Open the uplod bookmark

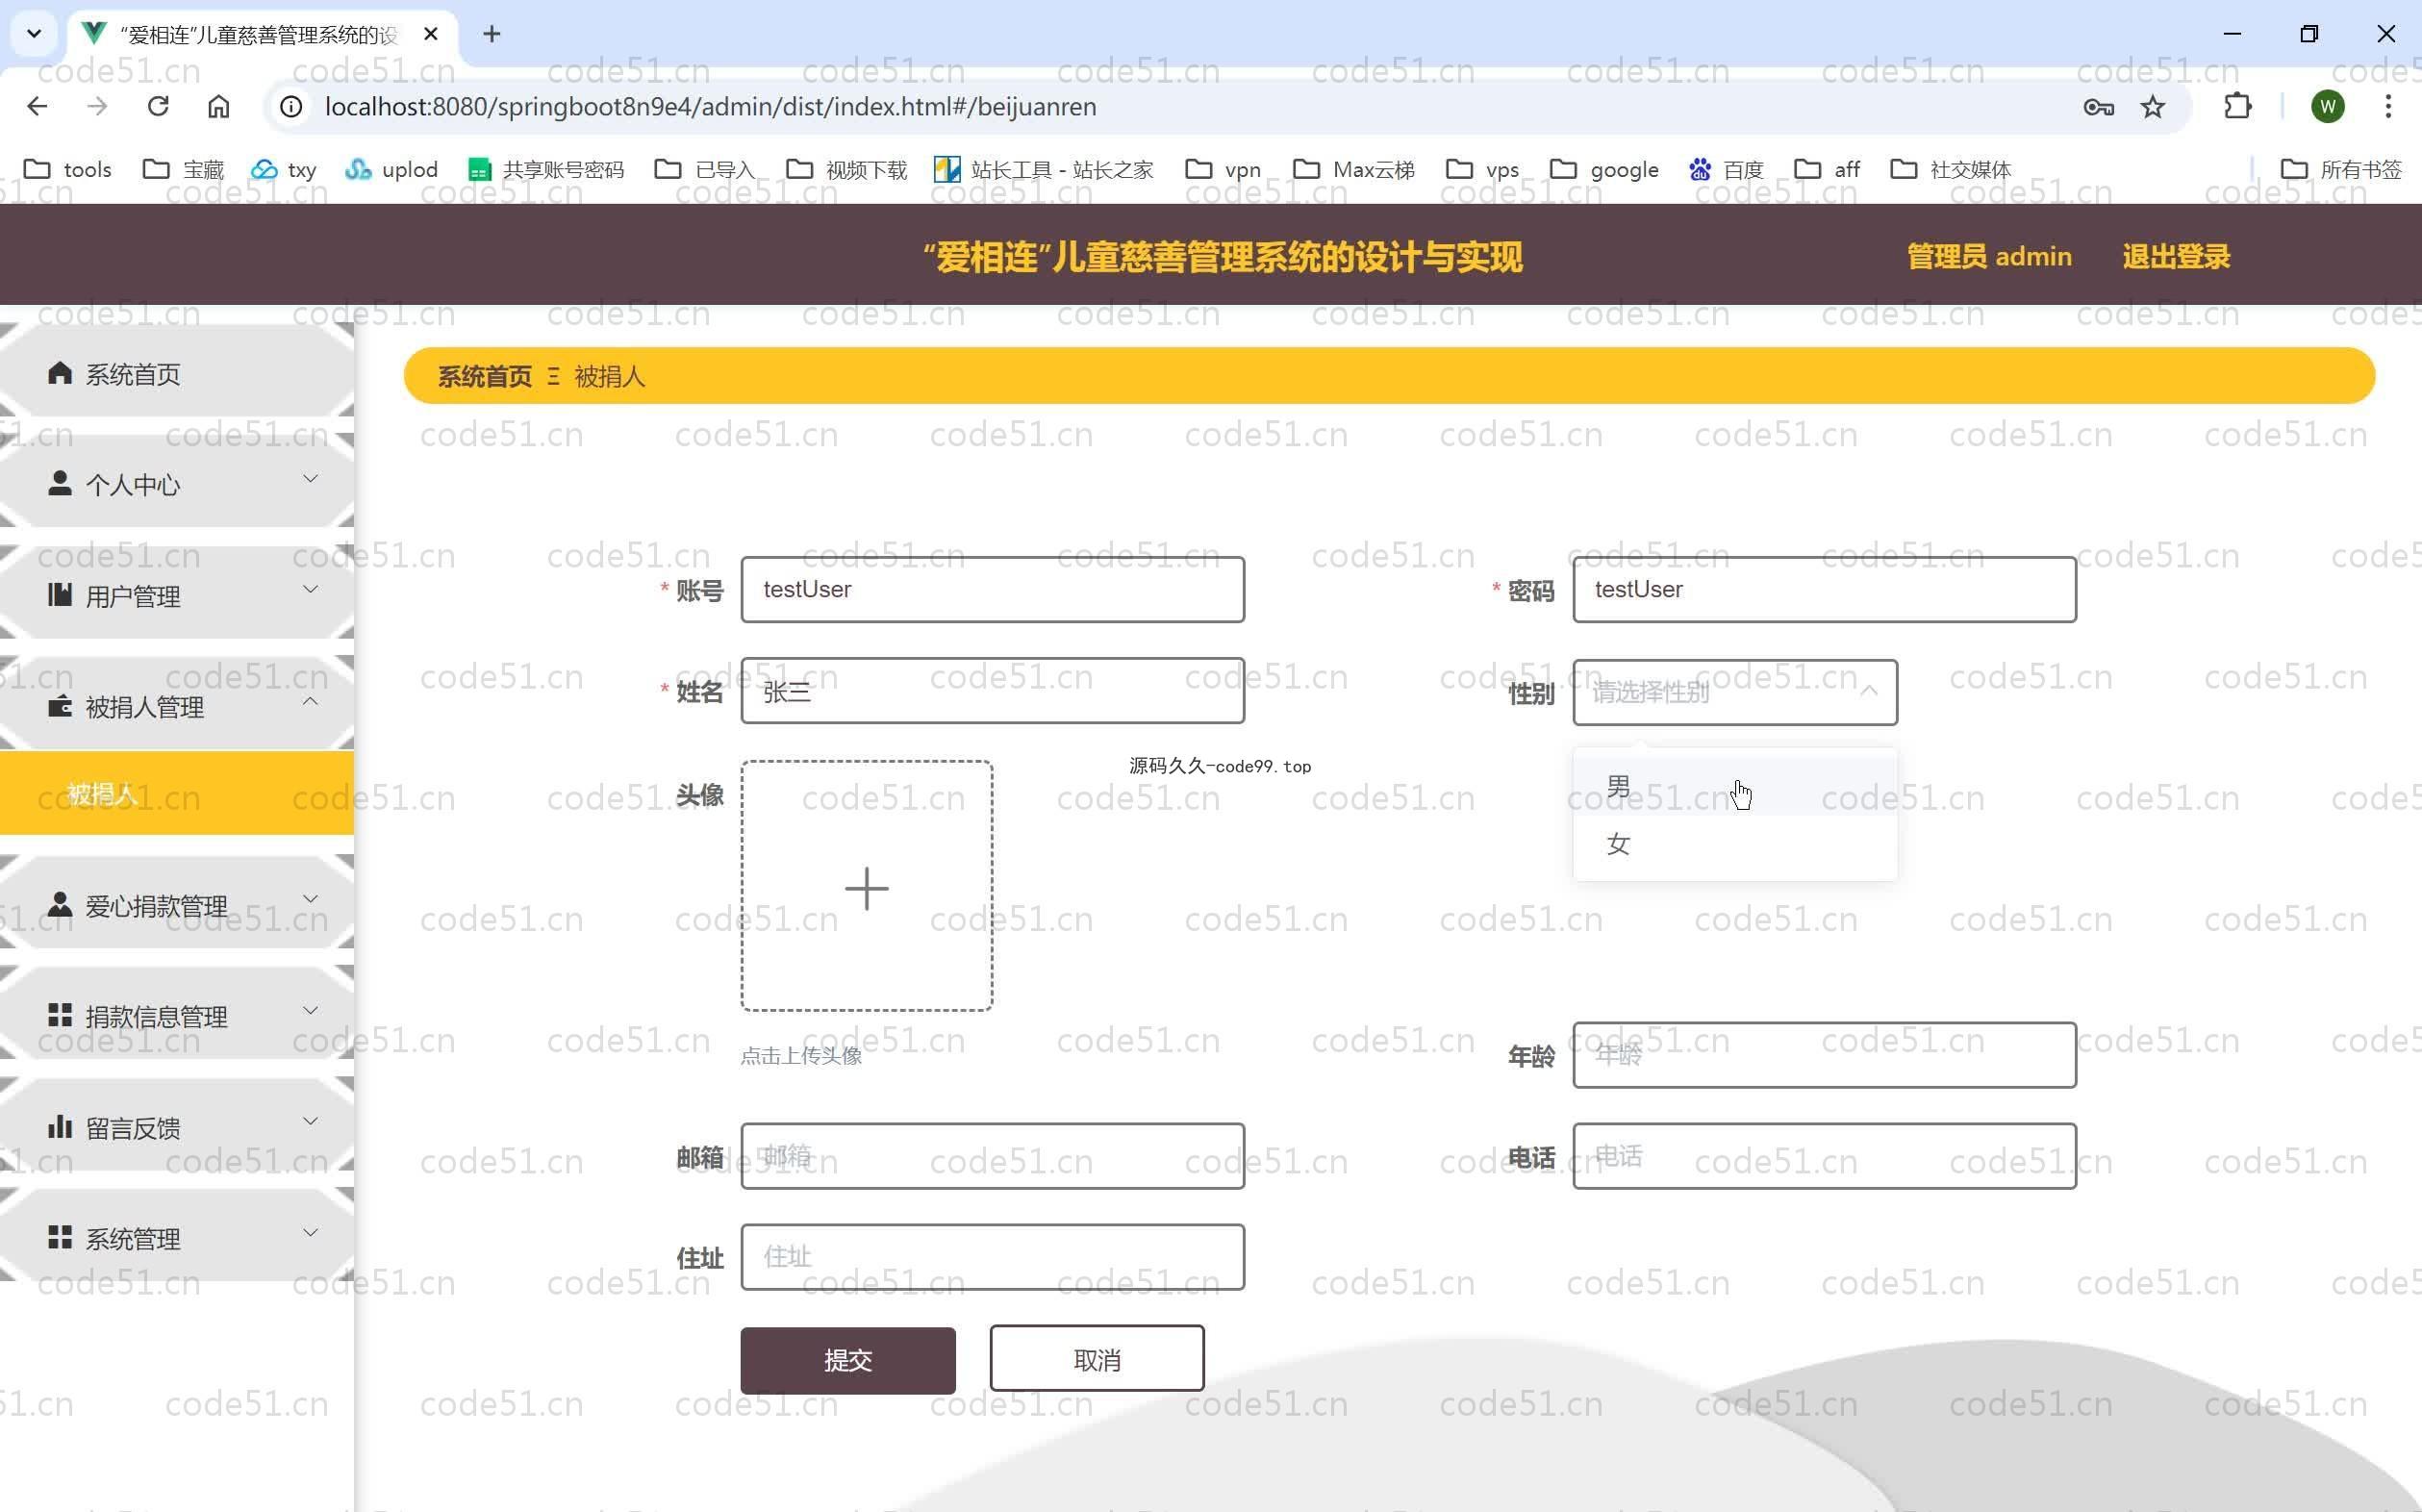391,169
